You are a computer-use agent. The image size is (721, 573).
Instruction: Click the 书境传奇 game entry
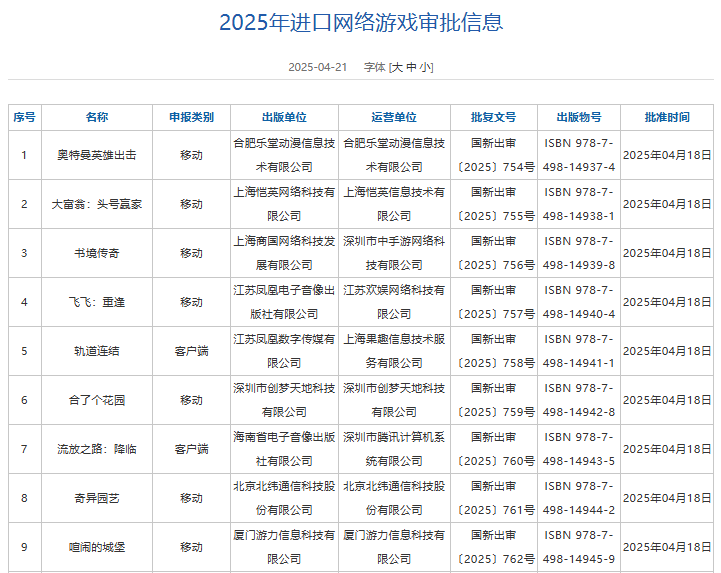click(x=97, y=253)
